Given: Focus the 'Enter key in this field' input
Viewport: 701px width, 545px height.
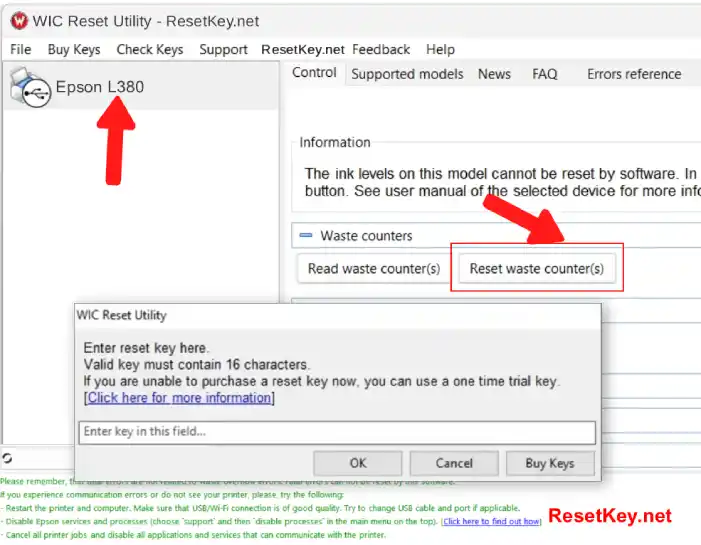Looking at the screenshot, I should pos(337,432).
